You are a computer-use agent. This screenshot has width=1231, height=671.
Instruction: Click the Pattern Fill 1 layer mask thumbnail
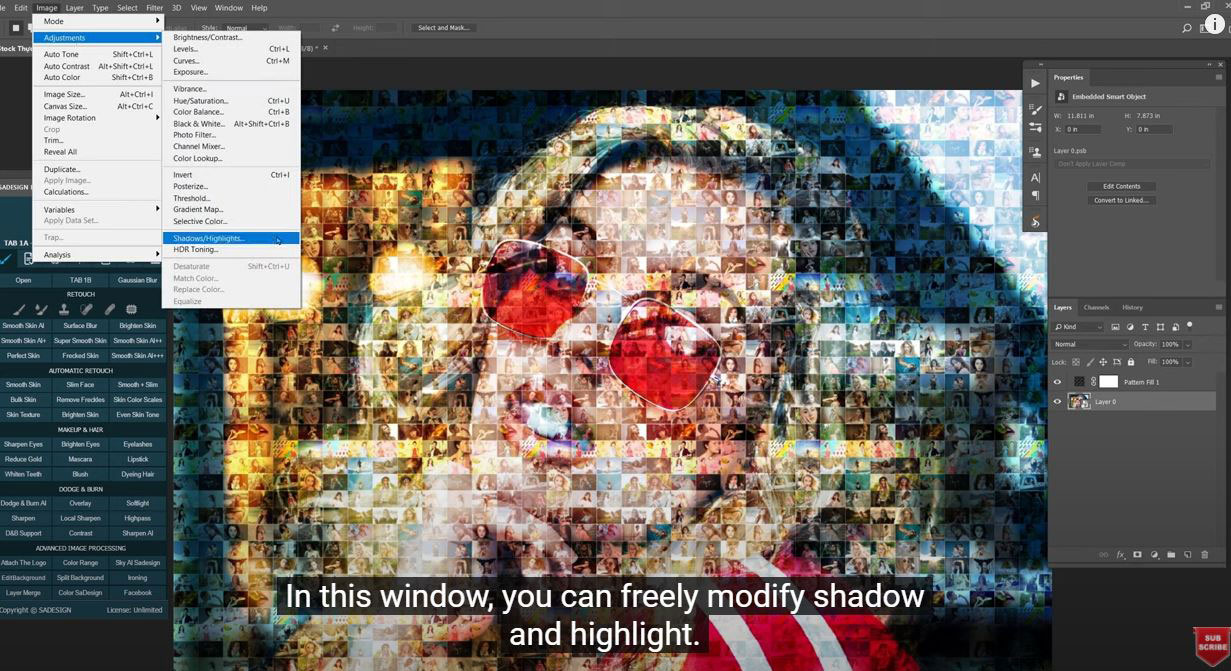coord(1108,382)
